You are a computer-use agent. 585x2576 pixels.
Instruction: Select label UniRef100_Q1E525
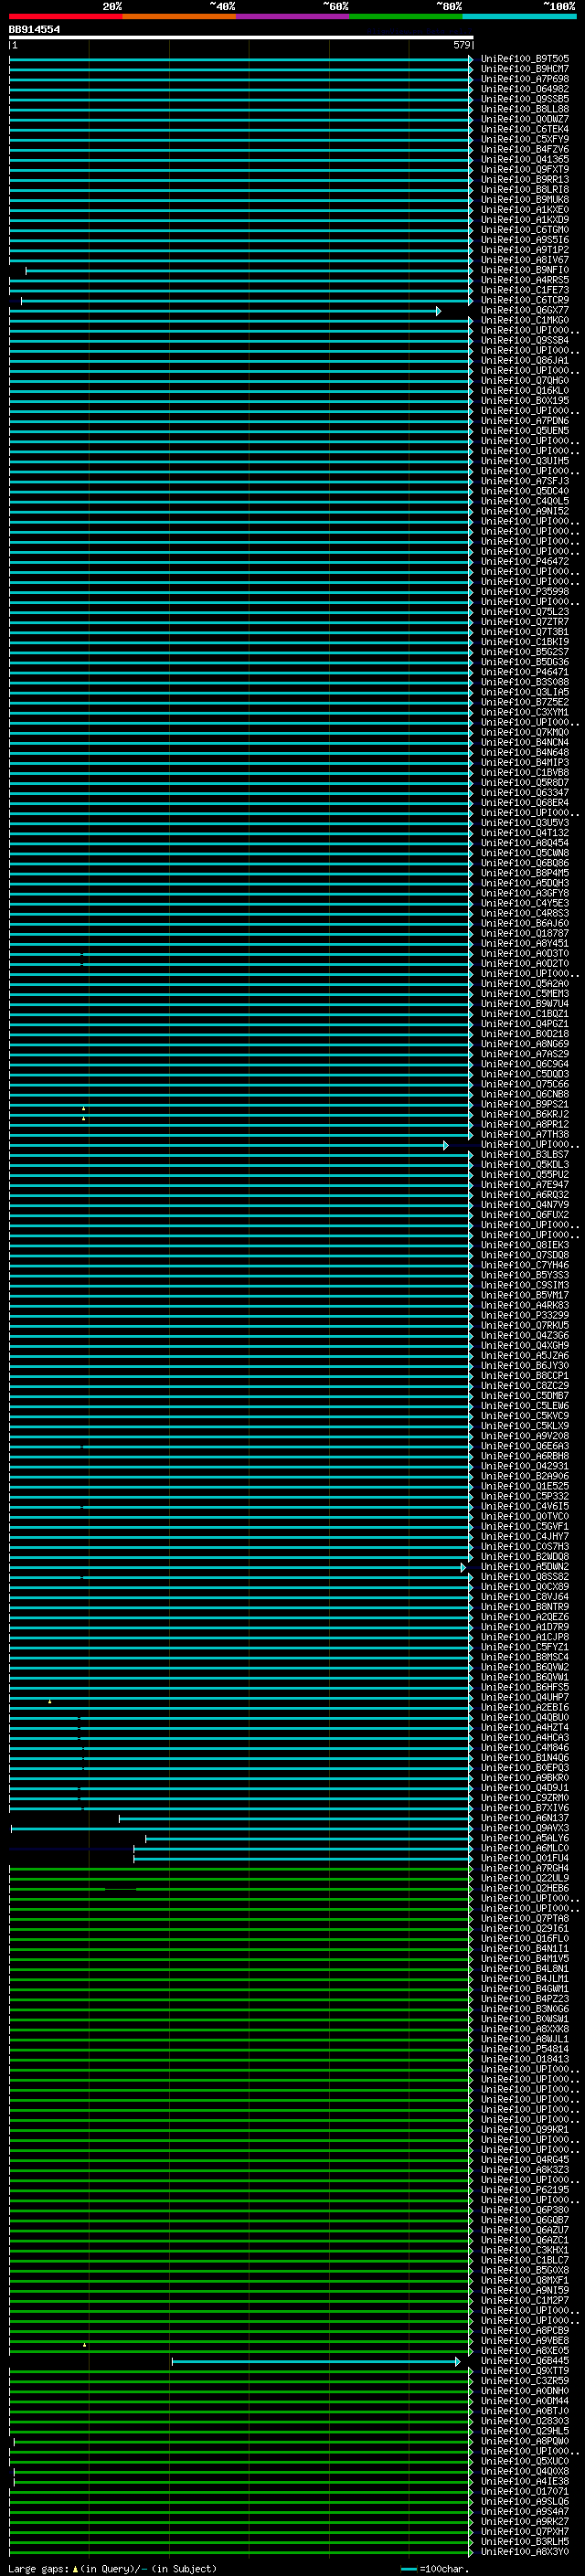point(525,1486)
